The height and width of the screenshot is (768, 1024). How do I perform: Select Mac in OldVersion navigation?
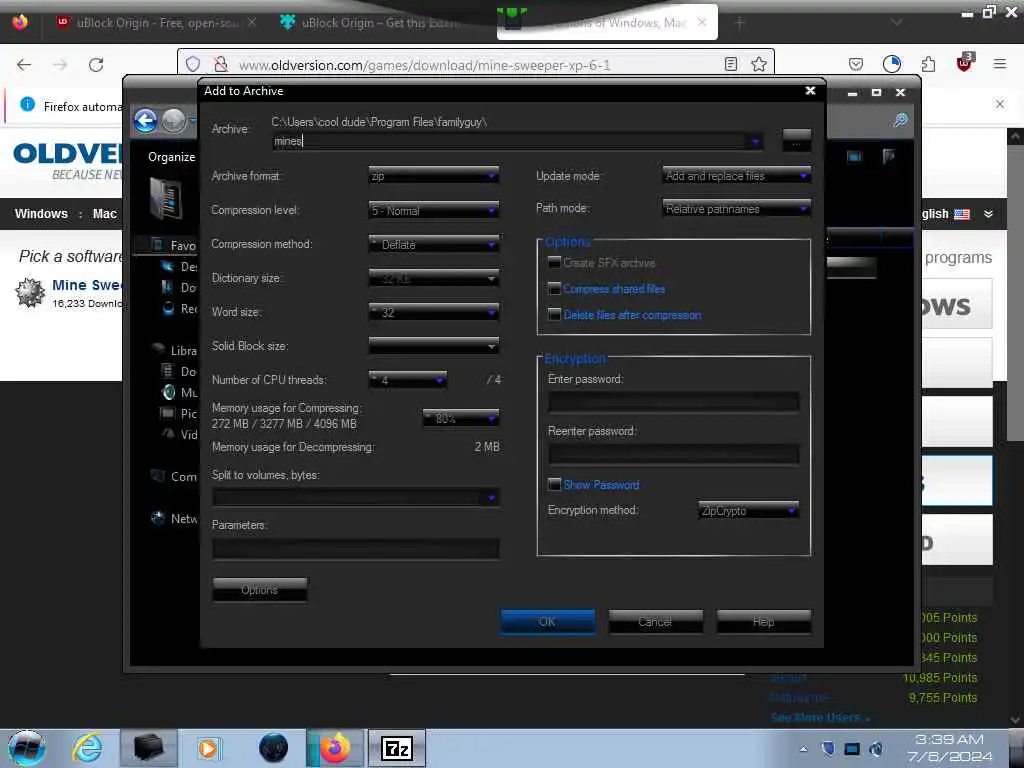[x=104, y=214]
